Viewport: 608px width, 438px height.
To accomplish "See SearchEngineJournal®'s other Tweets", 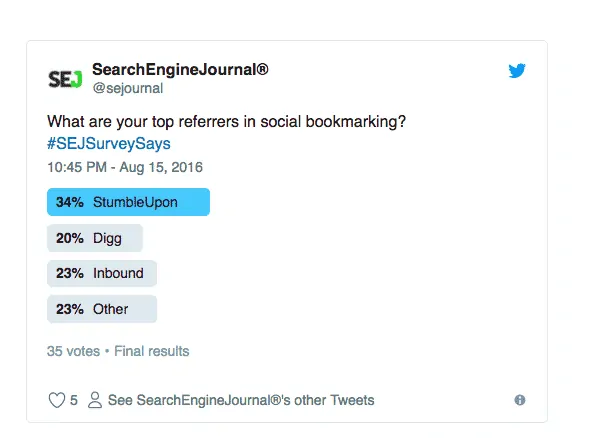I will (241, 400).
